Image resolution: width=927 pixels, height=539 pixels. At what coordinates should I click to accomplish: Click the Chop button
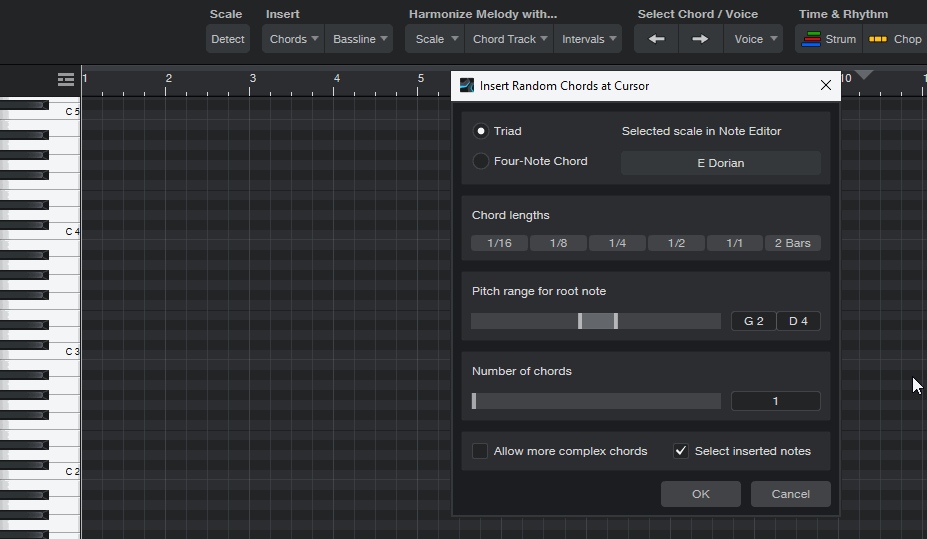(x=894, y=39)
